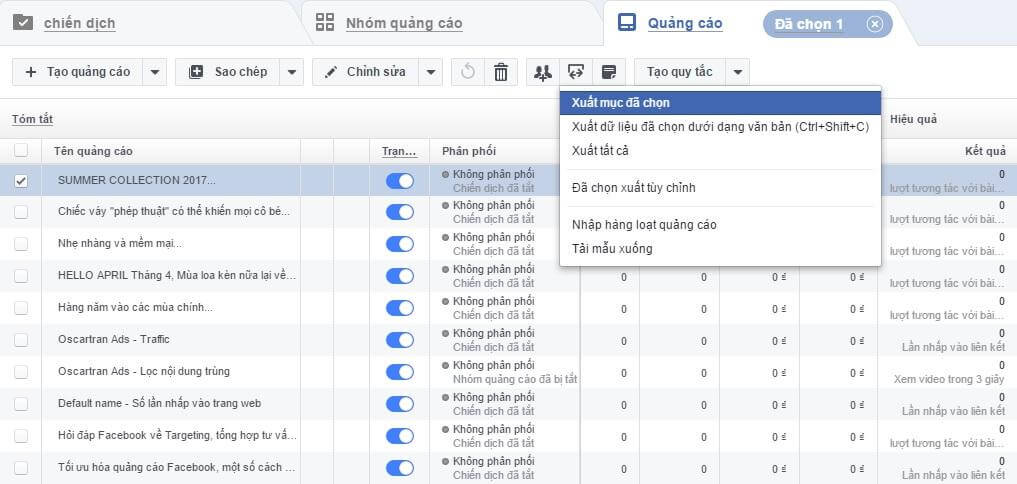
Task: Choose Xuất tất cả from the menu
Action: pyautogui.click(x=720, y=151)
